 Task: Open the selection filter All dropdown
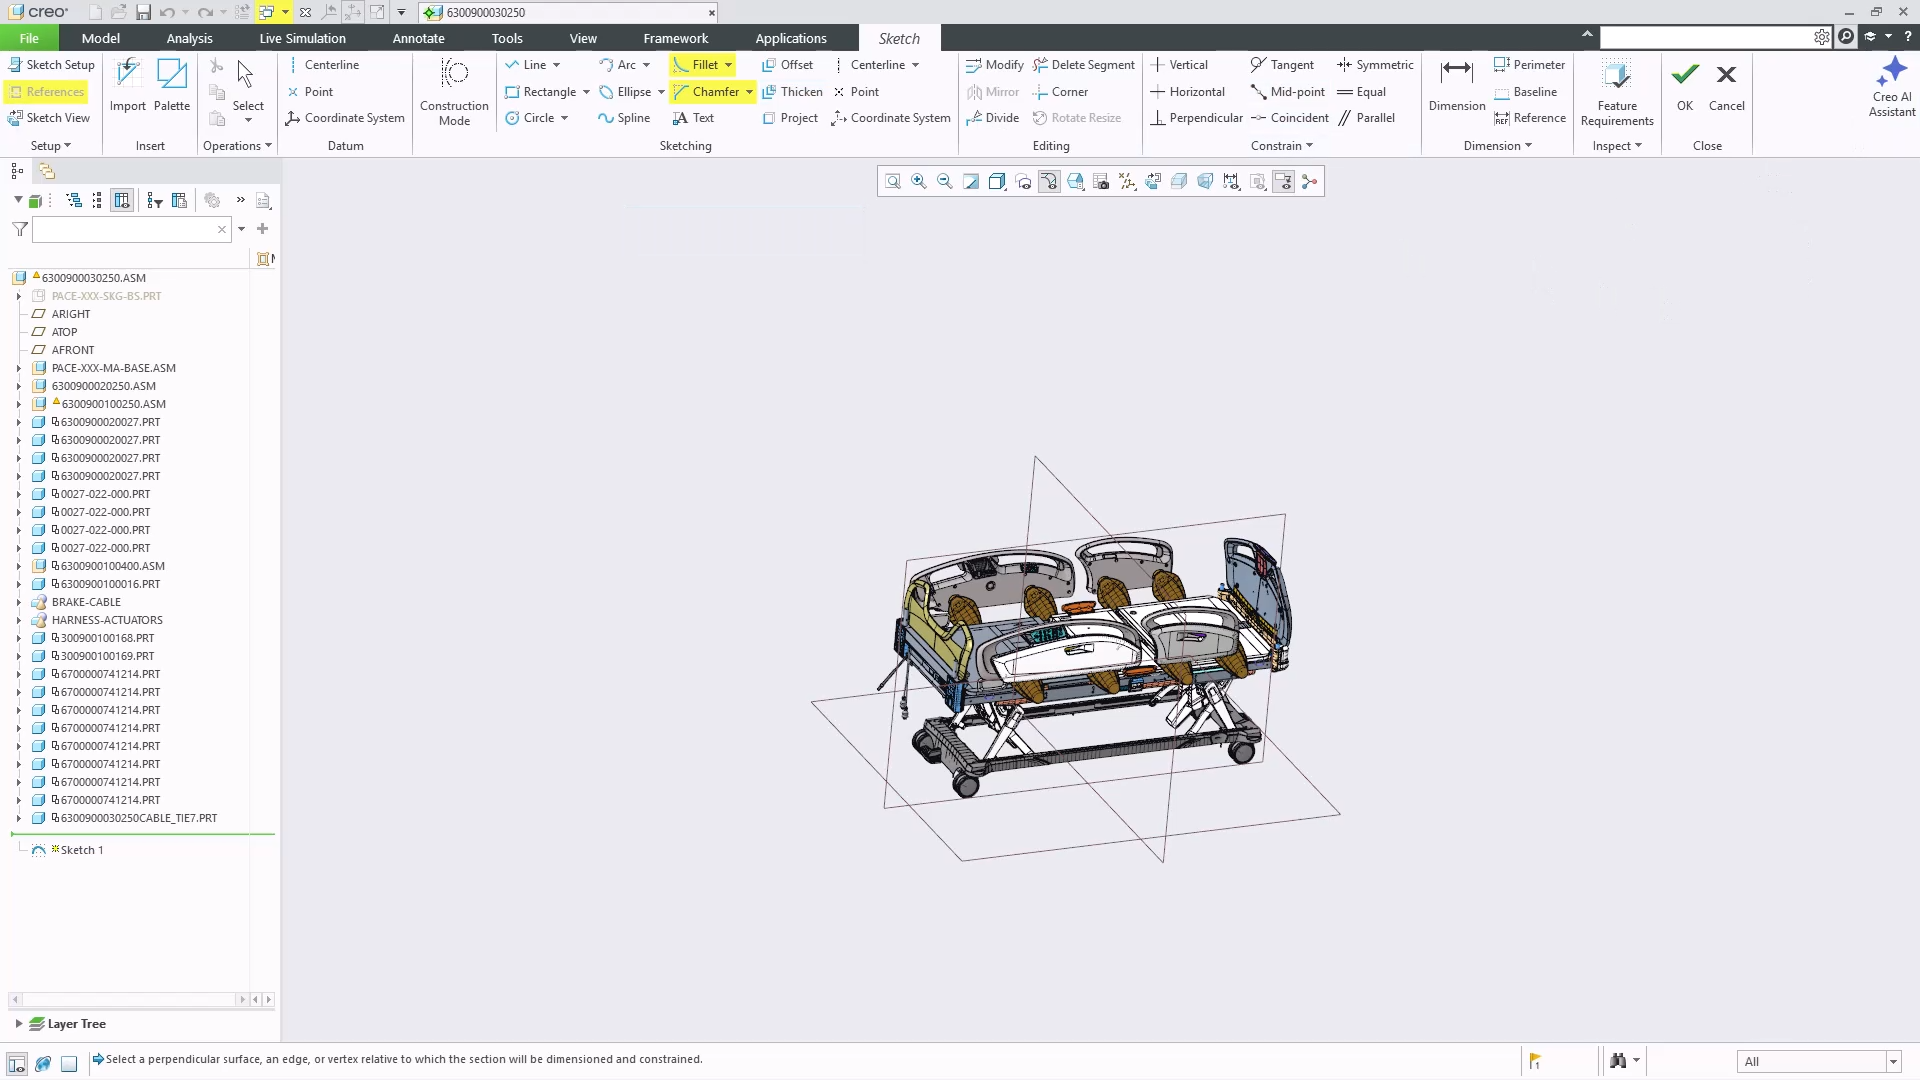pyautogui.click(x=1893, y=1062)
